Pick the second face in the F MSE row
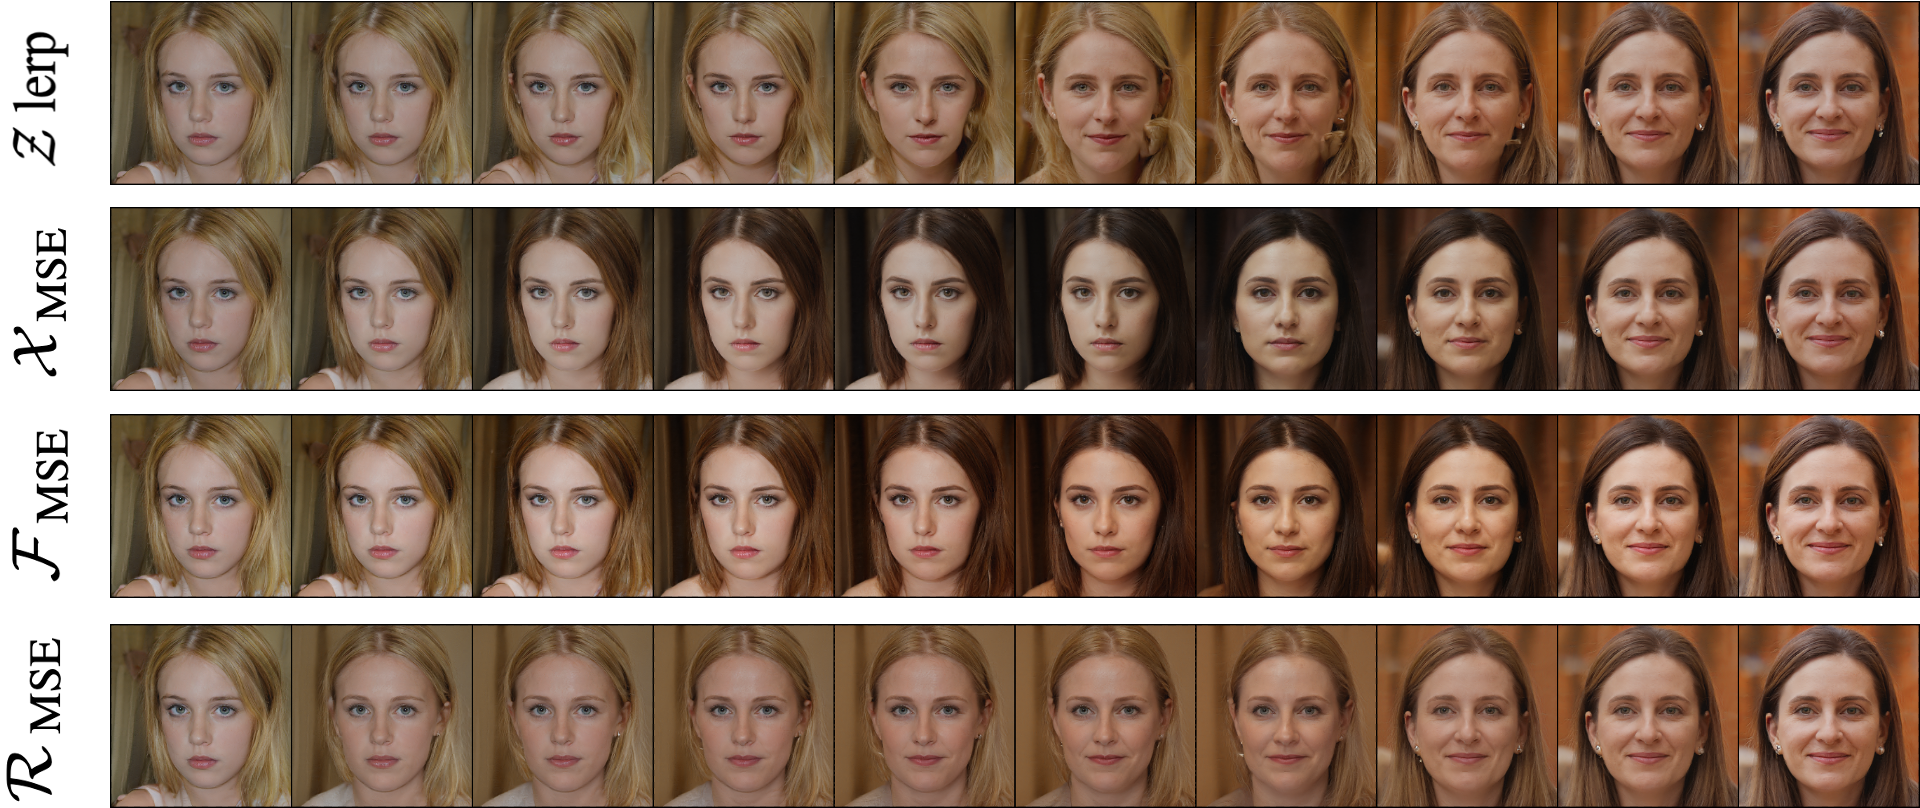This screenshot has width=1920, height=808. click(x=382, y=506)
